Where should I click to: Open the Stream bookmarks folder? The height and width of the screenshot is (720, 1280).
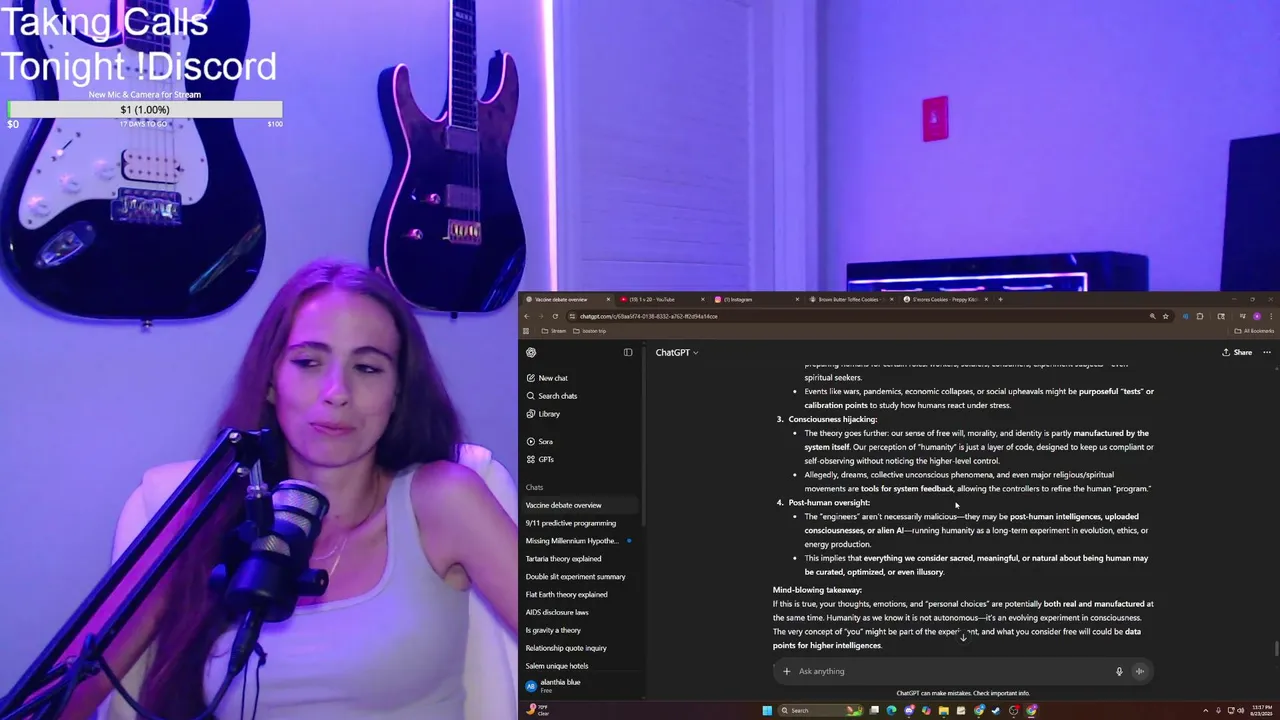point(554,331)
